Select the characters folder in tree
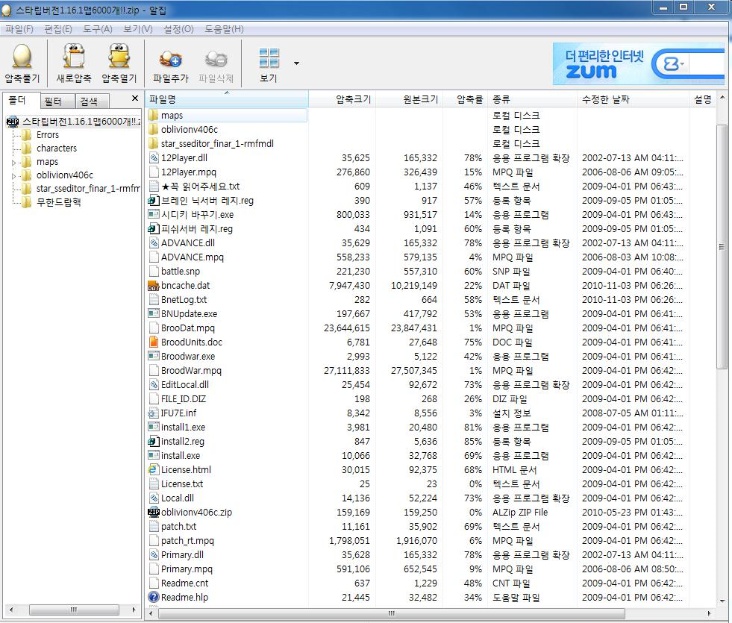This screenshot has height=623, width=732. click(56, 148)
